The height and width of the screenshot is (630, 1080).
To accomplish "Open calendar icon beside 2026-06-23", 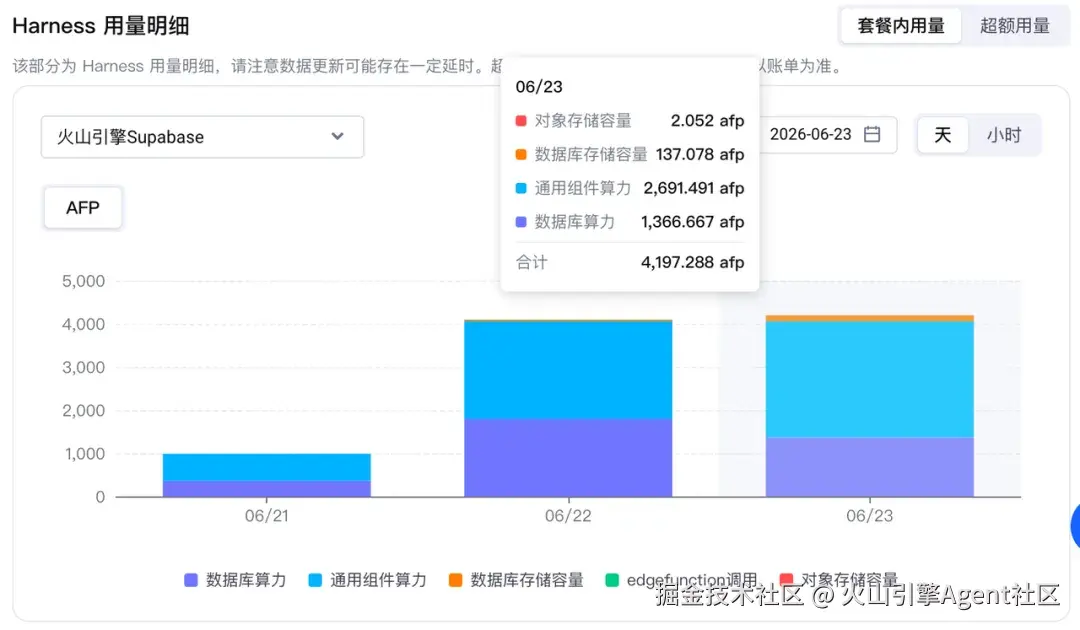I will pos(872,134).
